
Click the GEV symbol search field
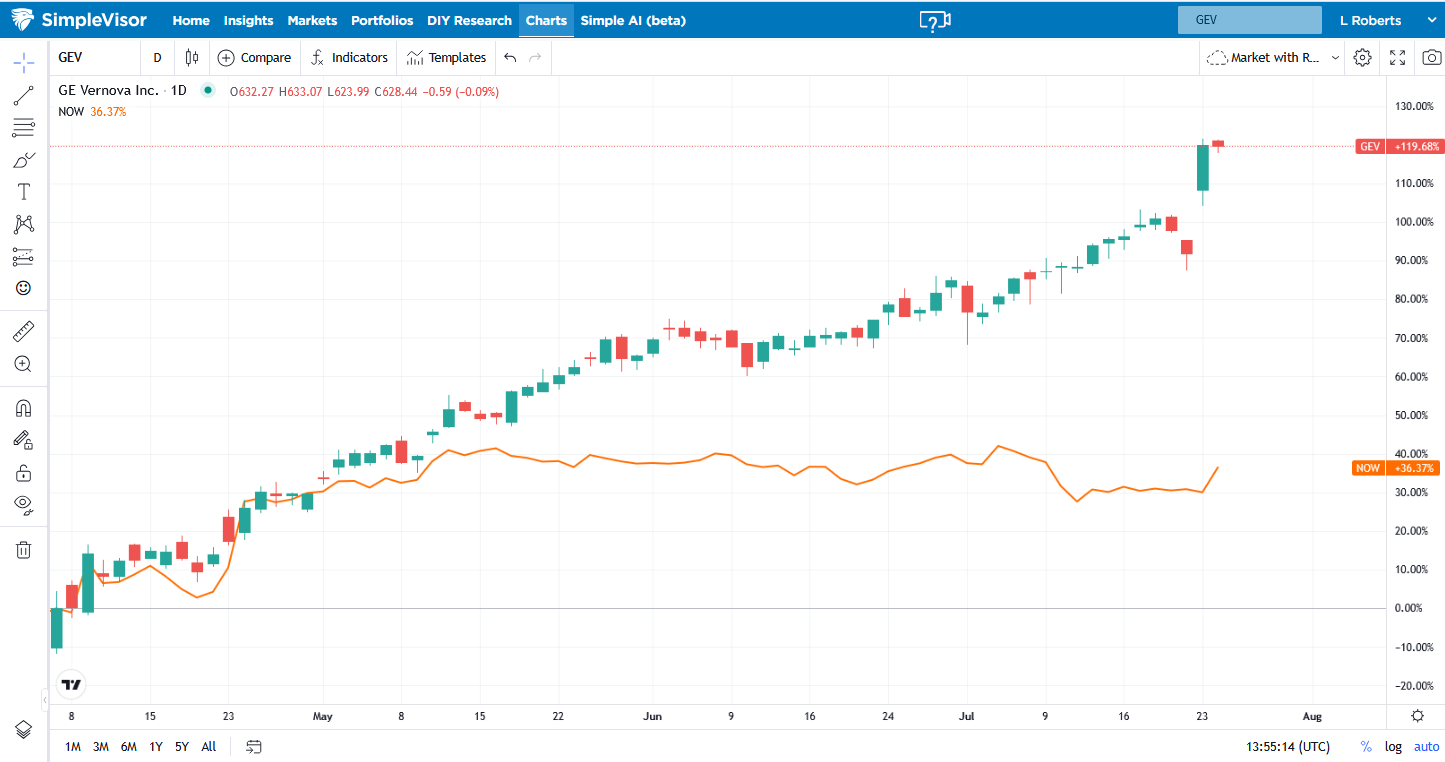[x=95, y=58]
